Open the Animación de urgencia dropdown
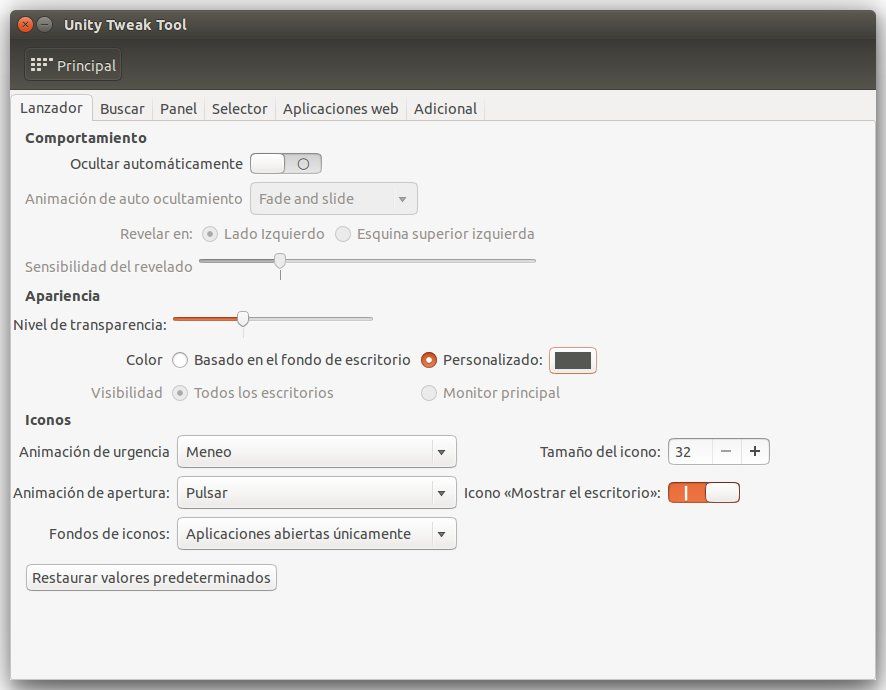 click(316, 452)
